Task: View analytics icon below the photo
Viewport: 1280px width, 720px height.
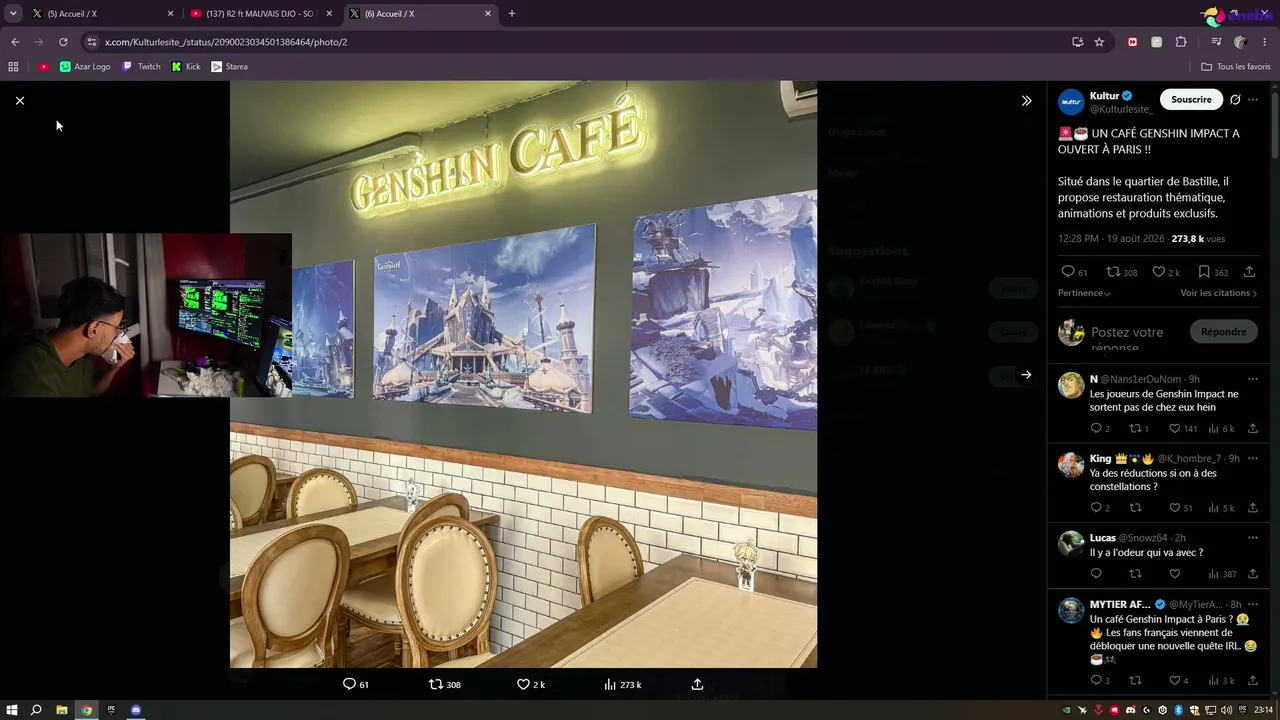Action: tap(610, 684)
